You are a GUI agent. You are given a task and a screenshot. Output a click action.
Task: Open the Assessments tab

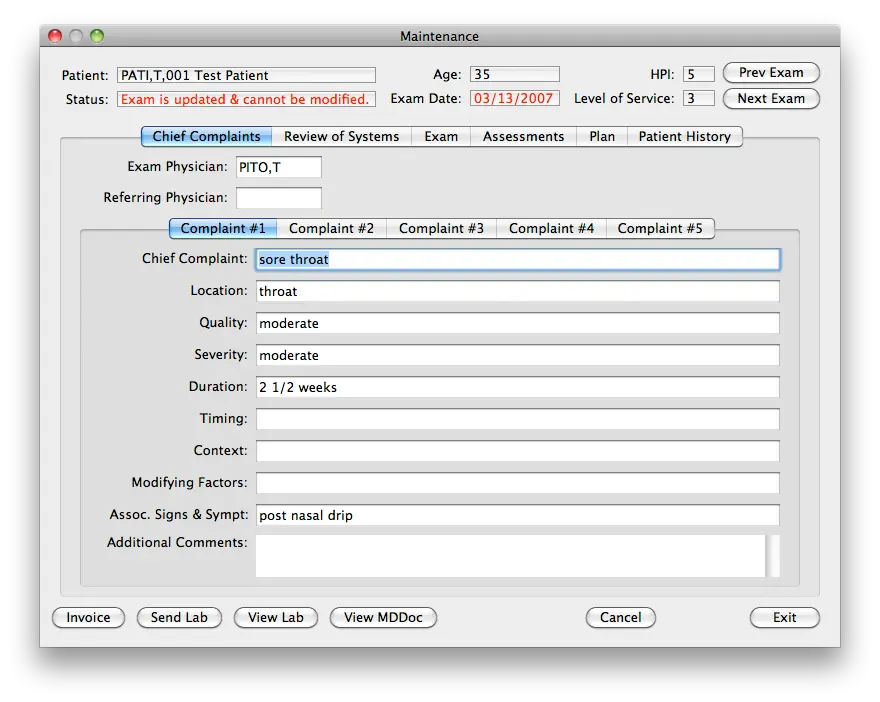(522, 136)
